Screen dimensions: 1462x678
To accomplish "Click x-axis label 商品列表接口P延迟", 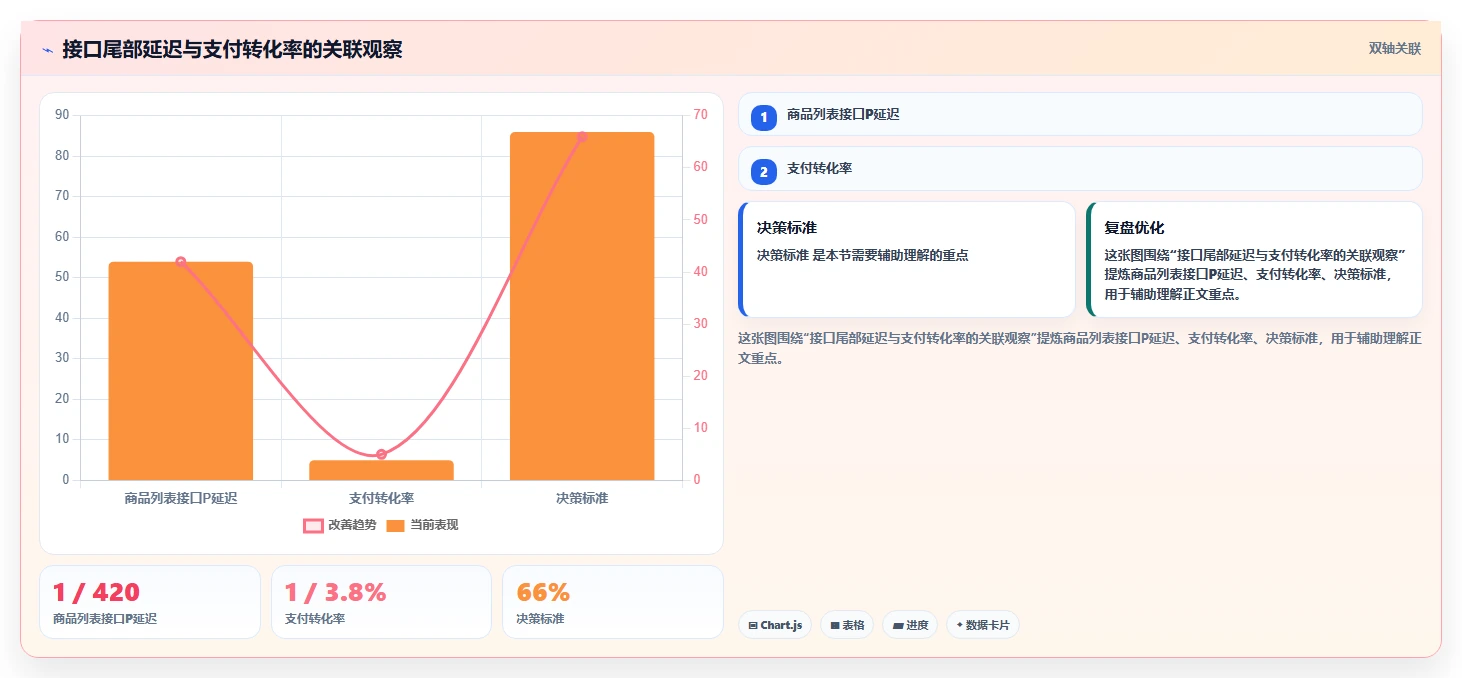I will click(x=181, y=498).
